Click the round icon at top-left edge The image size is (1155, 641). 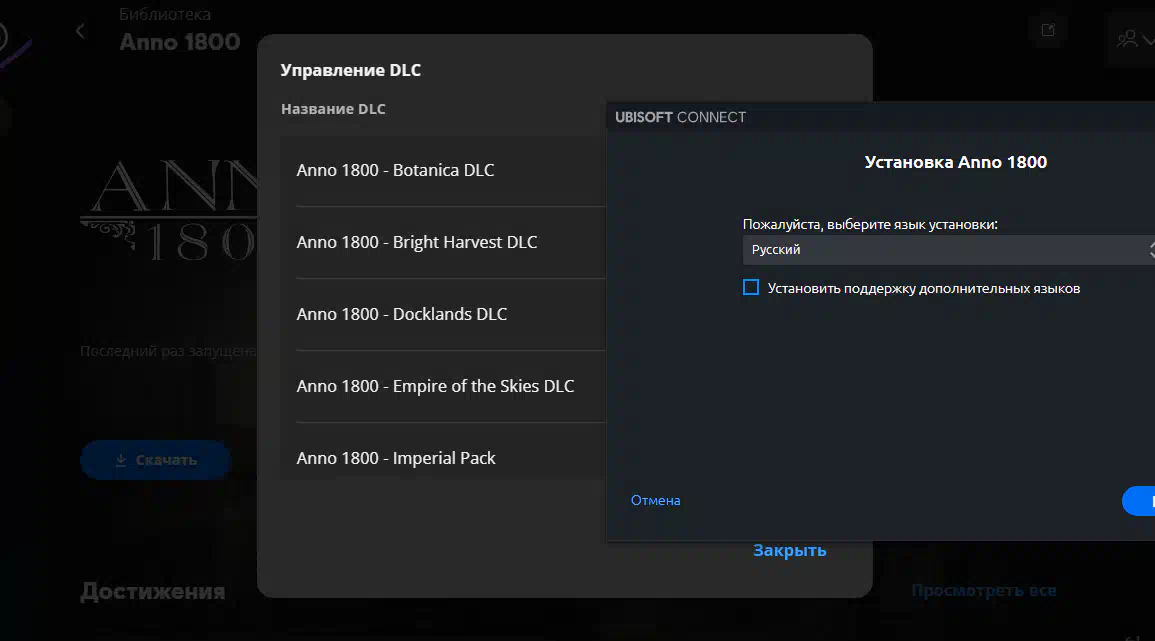(x=3, y=37)
